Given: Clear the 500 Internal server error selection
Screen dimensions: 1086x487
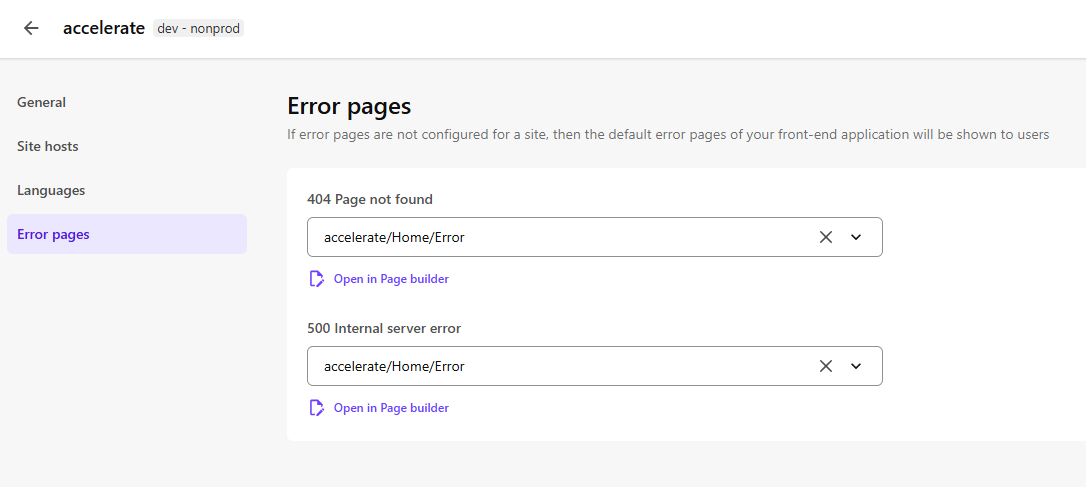Looking at the screenshot, I should [825, 366].
